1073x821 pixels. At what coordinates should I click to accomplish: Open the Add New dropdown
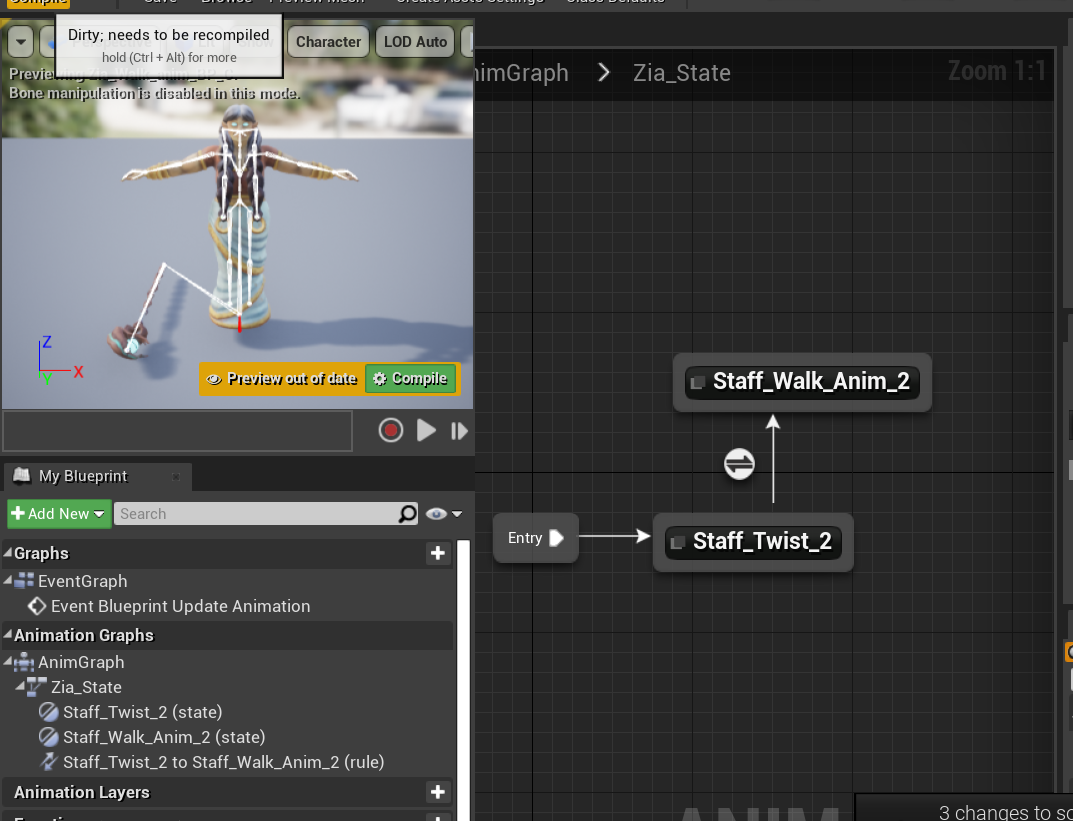pyautogui.click(x=58, y=514)
